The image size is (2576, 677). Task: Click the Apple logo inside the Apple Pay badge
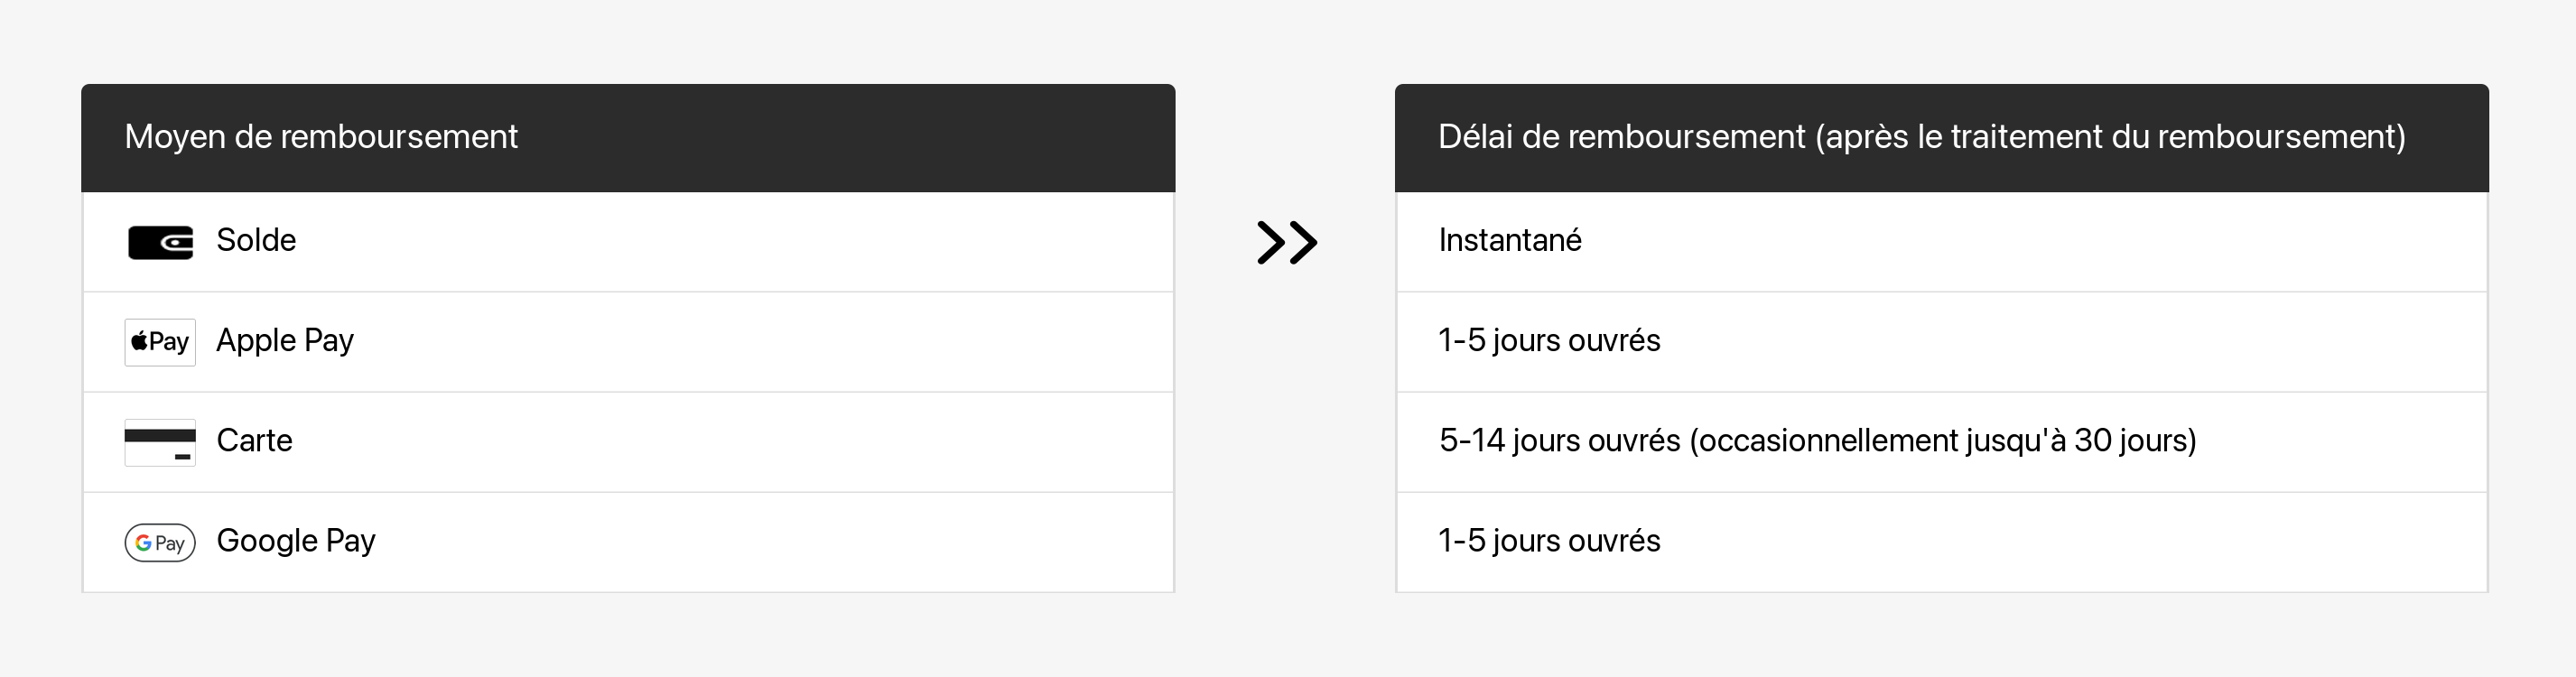pyautogui.click(x=140, y=342)
